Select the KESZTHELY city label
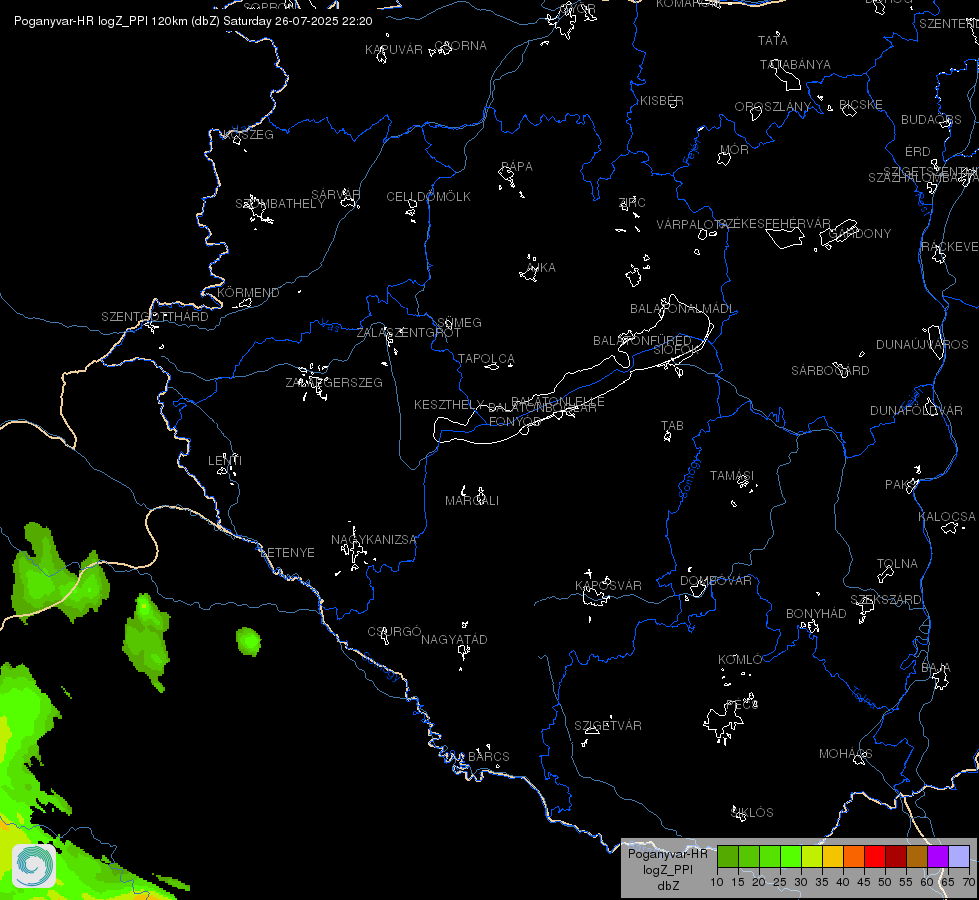The width and height of the screenshot is (979, 900). click(x=449, y=405)
